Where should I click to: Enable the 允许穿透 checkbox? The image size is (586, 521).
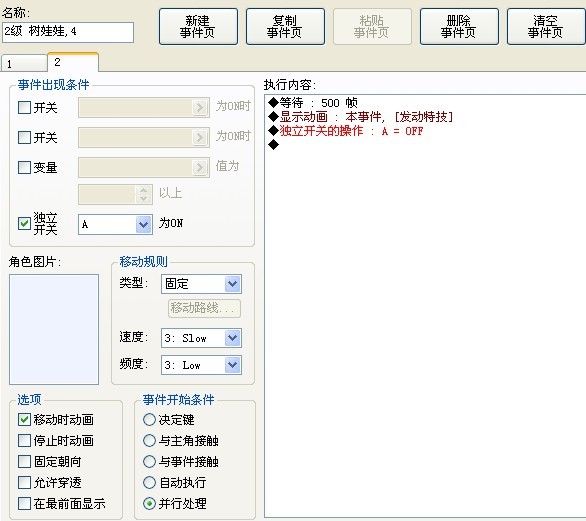click(x=24, y=482)
